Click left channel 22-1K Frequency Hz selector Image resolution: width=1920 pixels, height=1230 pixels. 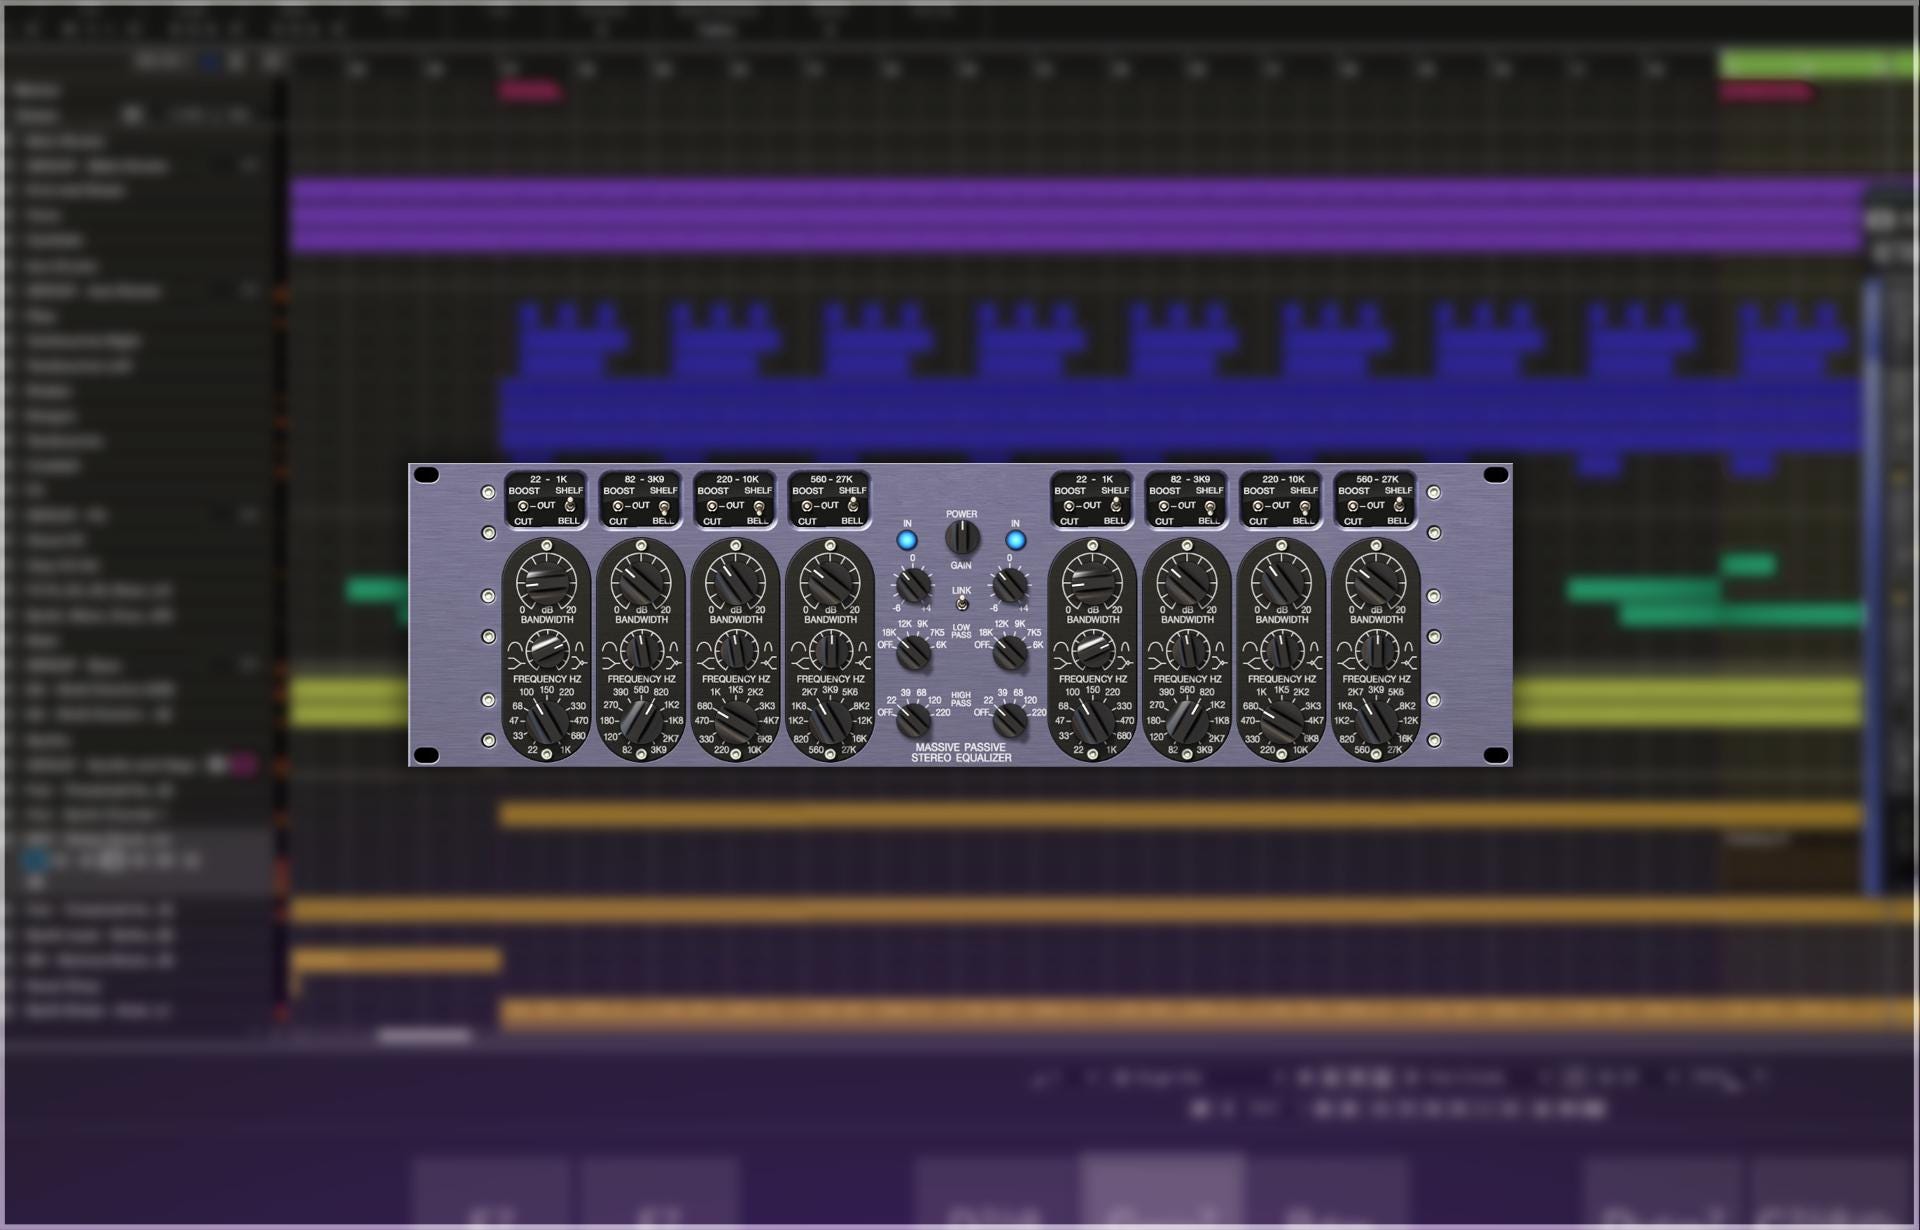(547, 720)
